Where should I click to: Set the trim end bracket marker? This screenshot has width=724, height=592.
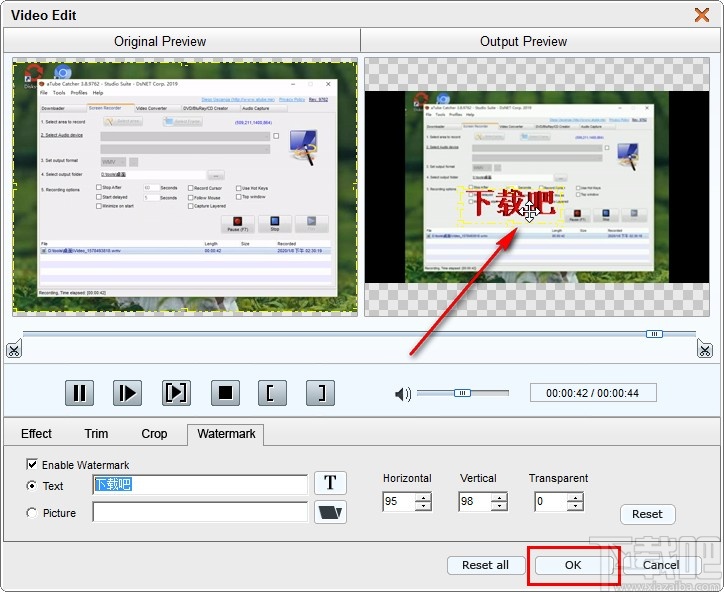[x=320, y=393]
